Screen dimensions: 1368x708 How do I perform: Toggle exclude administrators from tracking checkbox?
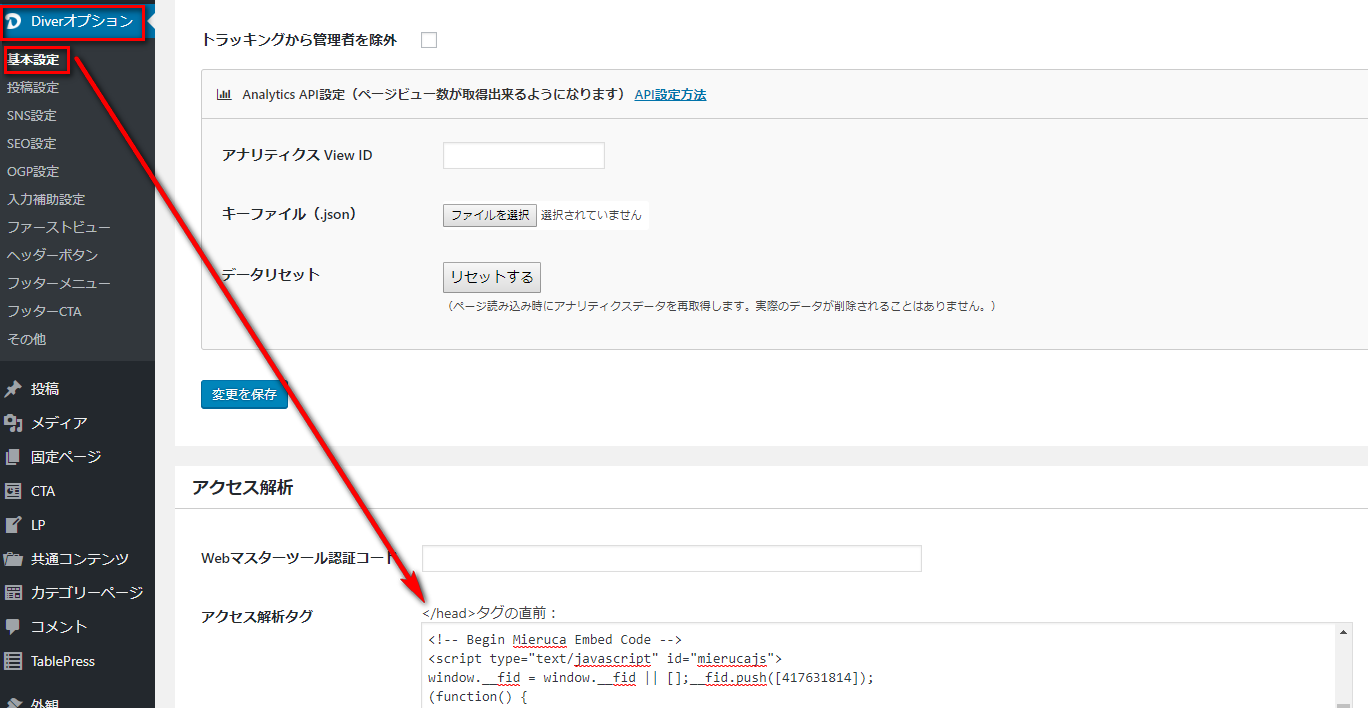coord(429,40)
